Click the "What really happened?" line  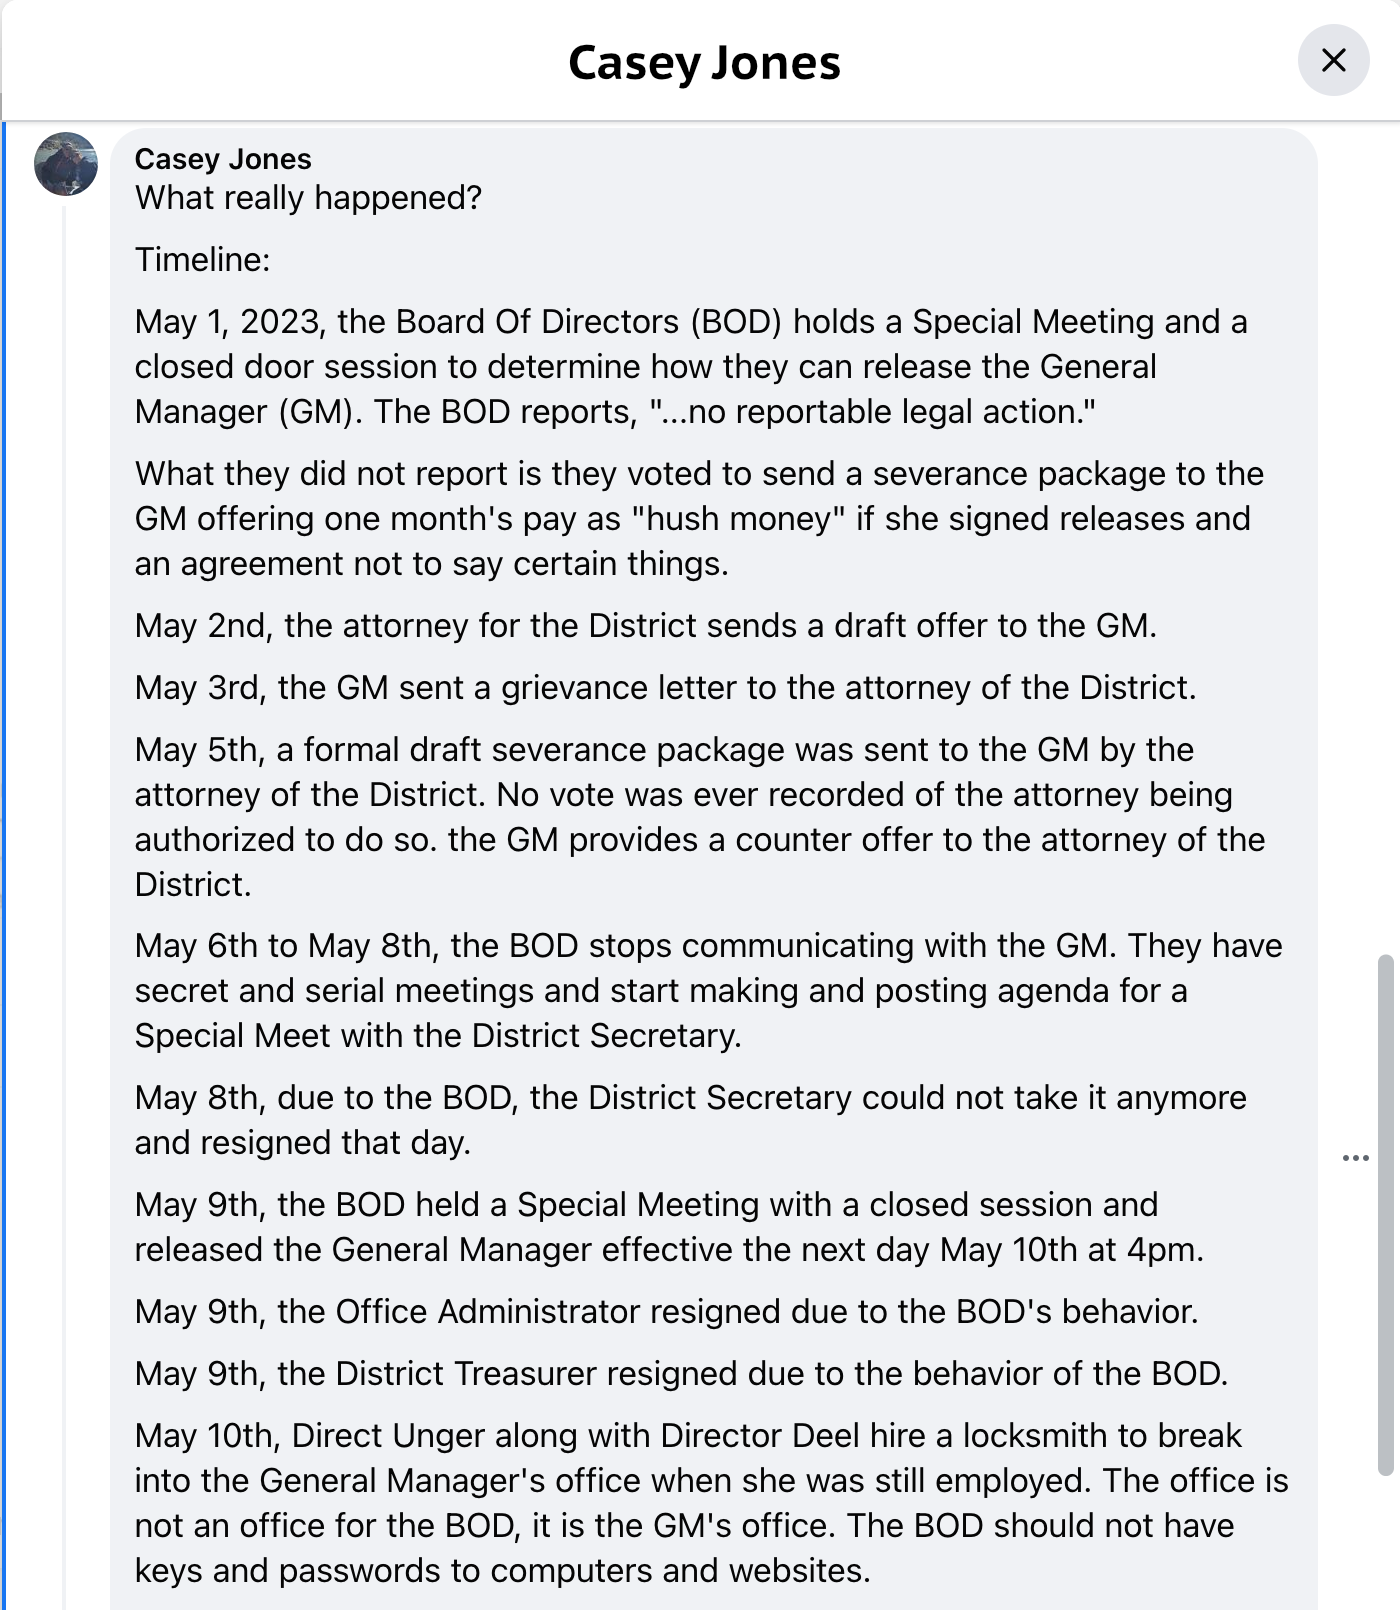[x=308, y=198]
